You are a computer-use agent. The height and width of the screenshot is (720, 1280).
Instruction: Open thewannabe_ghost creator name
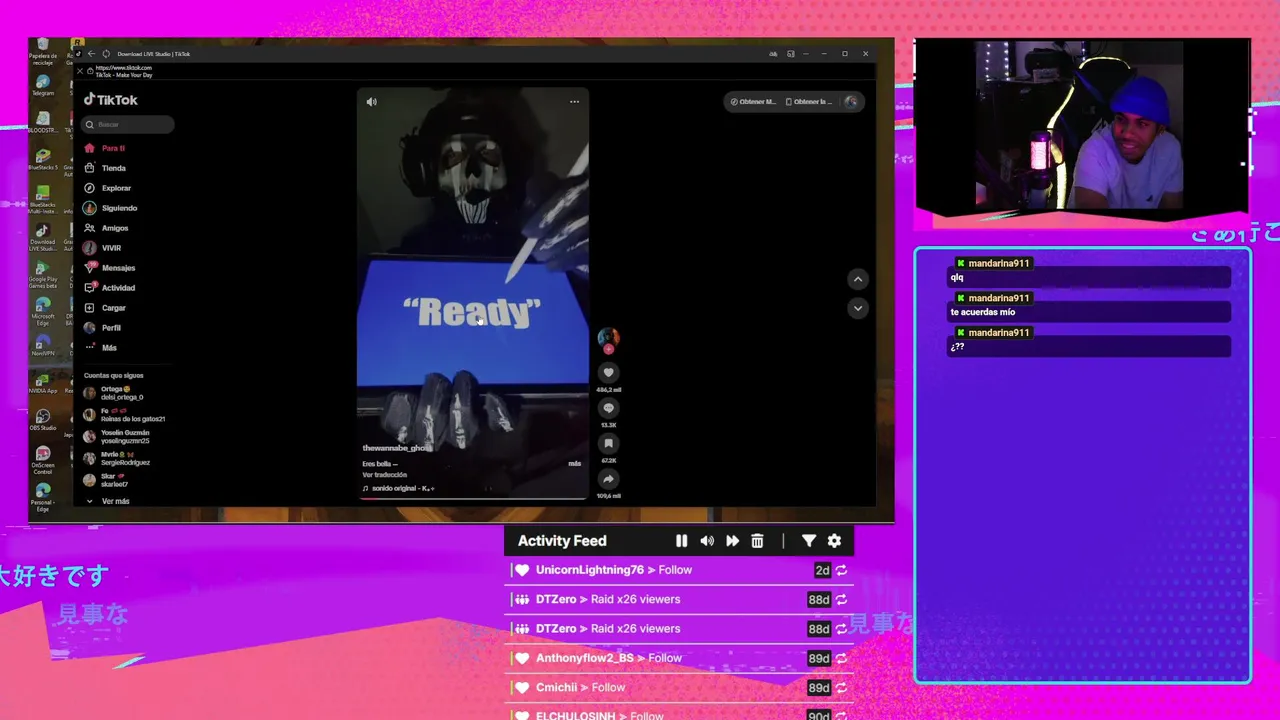point(397,448)
